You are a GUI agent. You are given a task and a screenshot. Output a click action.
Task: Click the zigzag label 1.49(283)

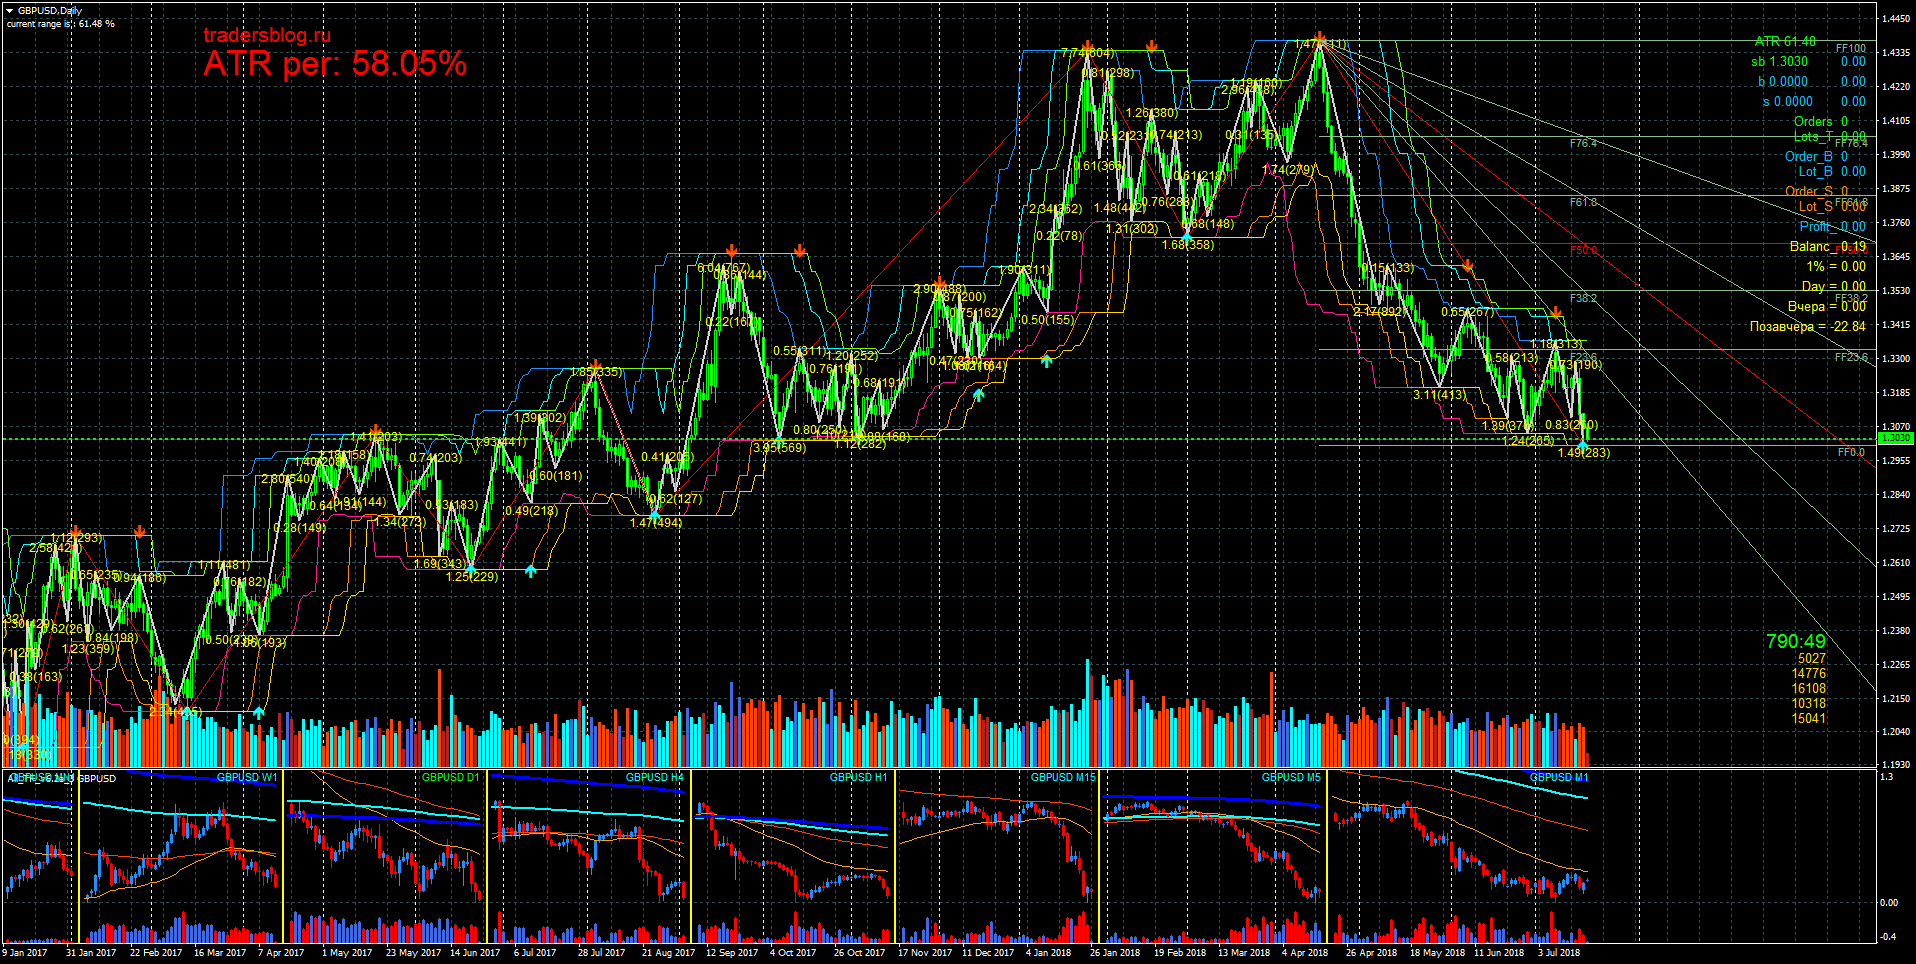[1584, 453]
